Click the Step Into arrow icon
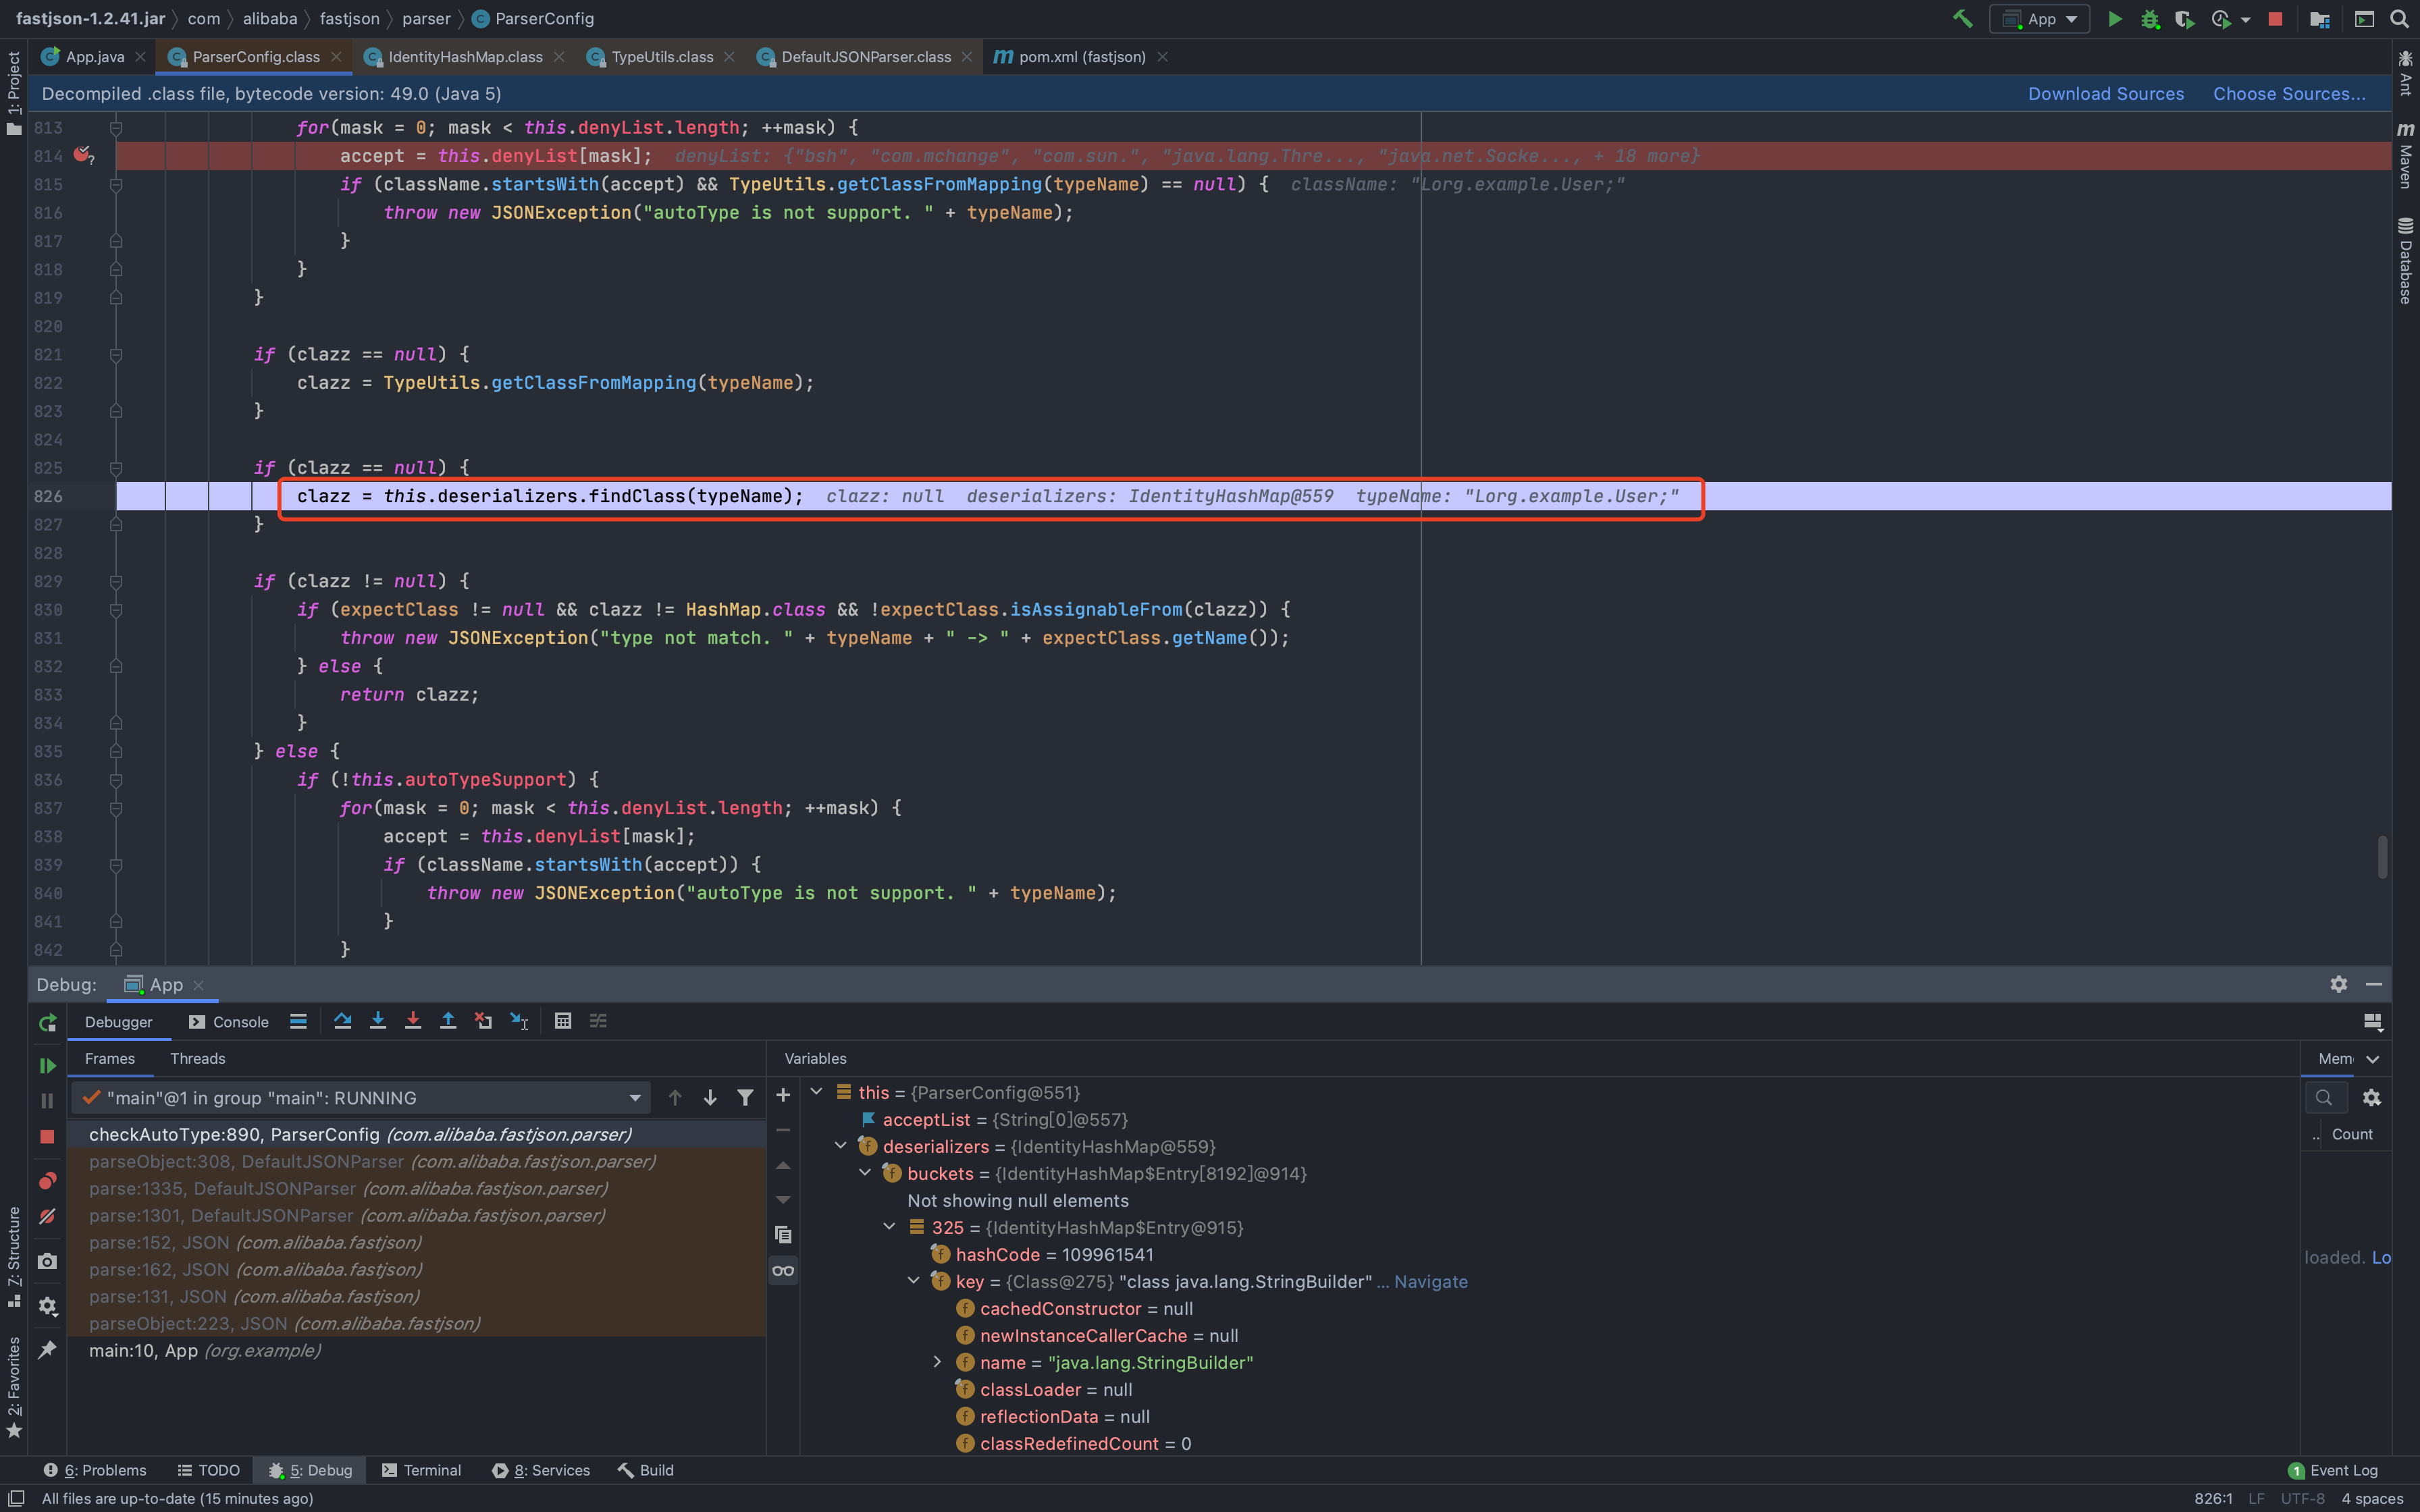This screenshot has height=1512, width=2420. pyautogui.click(x=377, y=1021)
